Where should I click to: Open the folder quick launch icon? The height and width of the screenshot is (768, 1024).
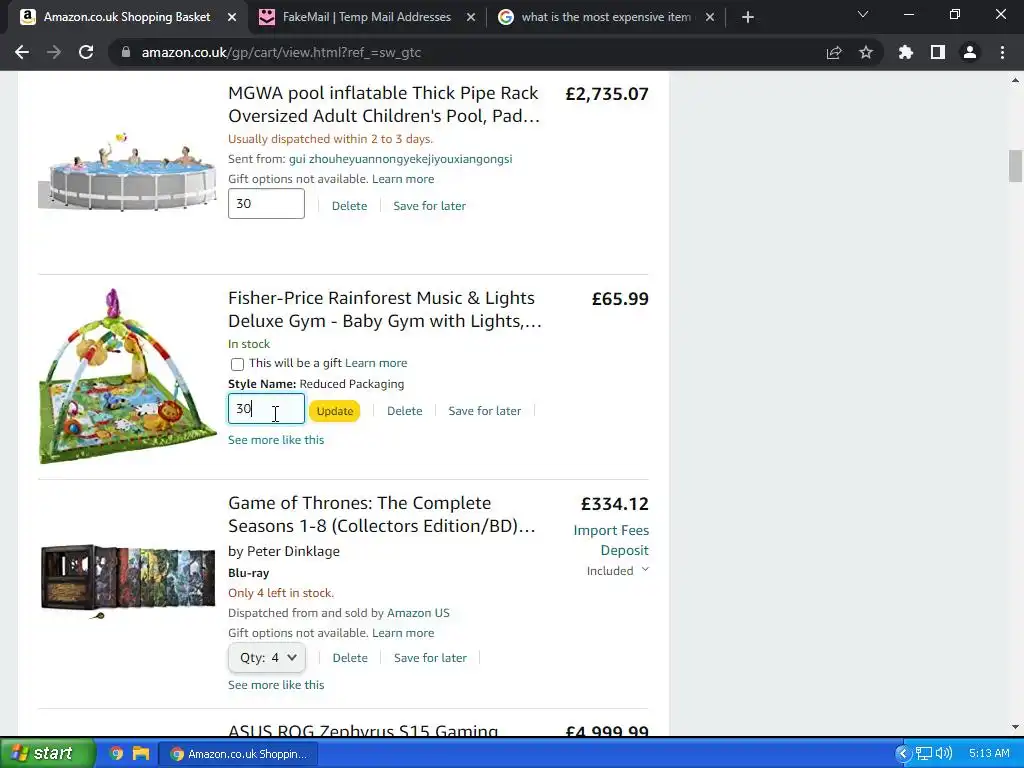pos(140,753)
